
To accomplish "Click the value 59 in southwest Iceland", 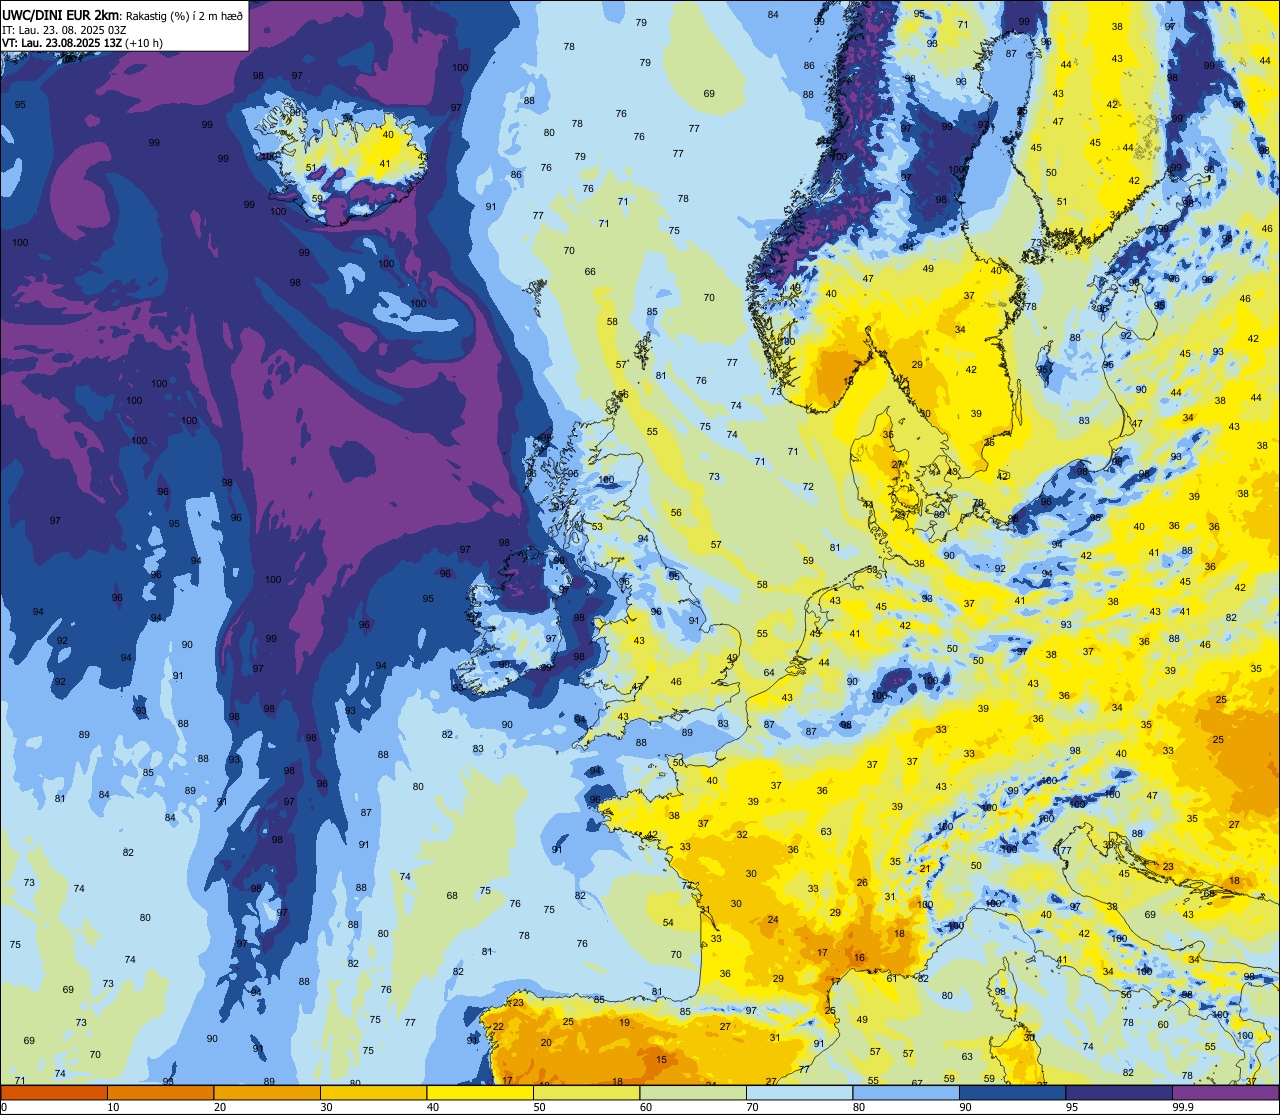I will click(x=317, y=198).
